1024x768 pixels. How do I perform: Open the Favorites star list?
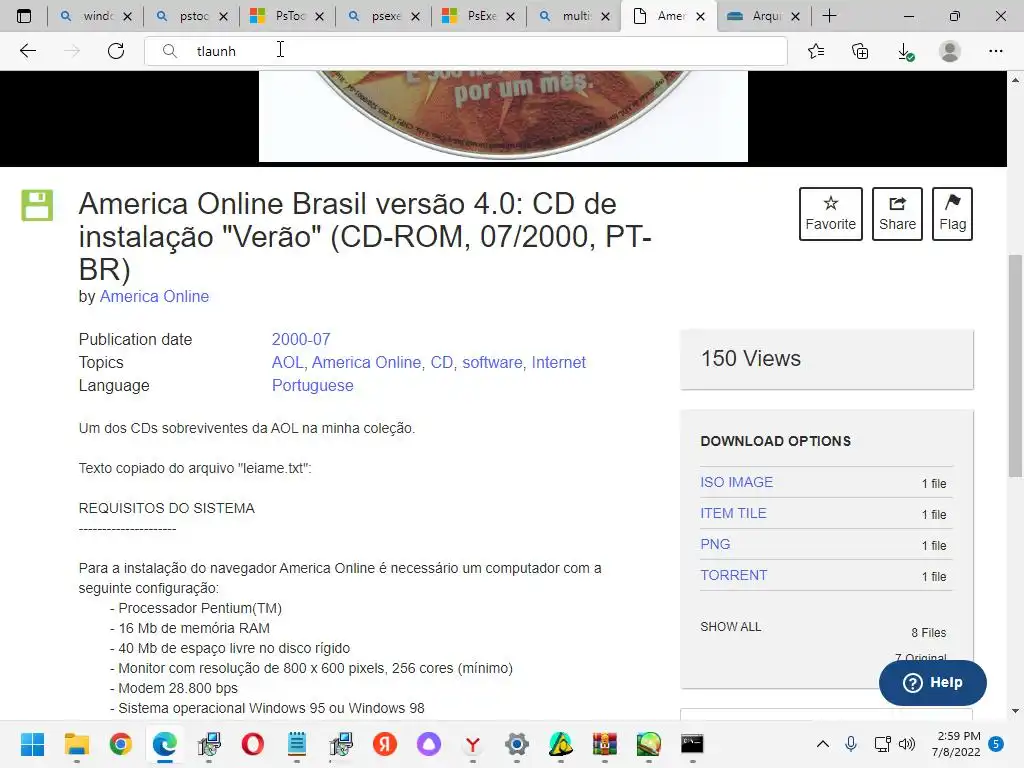coord(816,51)
